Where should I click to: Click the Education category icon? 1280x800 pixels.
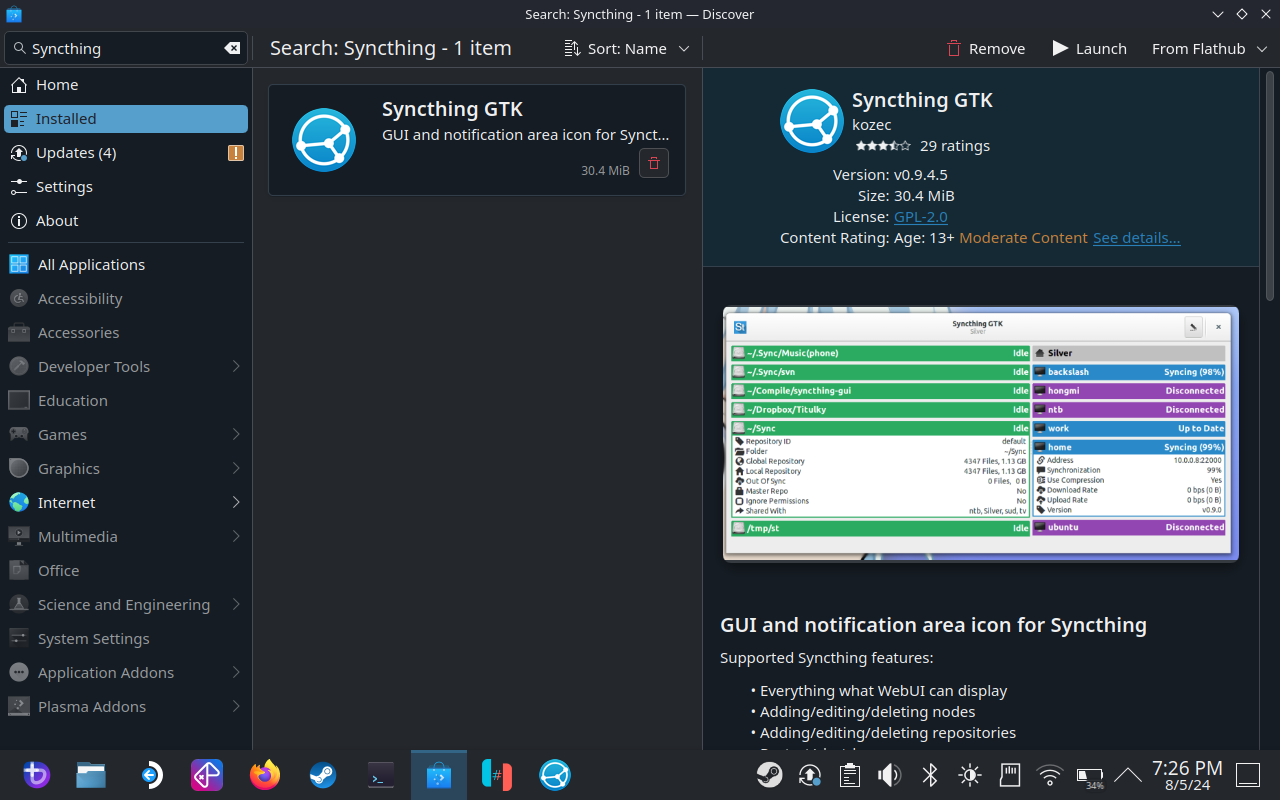(19, 400)
